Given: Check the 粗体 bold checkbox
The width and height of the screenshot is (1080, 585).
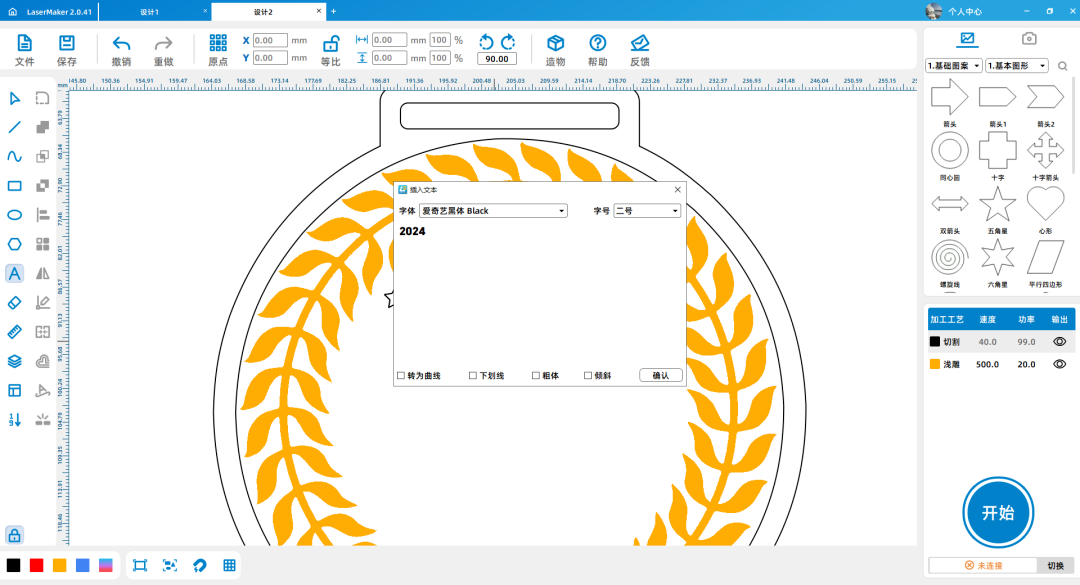Looking at the screenshot, I should (536, 376).
